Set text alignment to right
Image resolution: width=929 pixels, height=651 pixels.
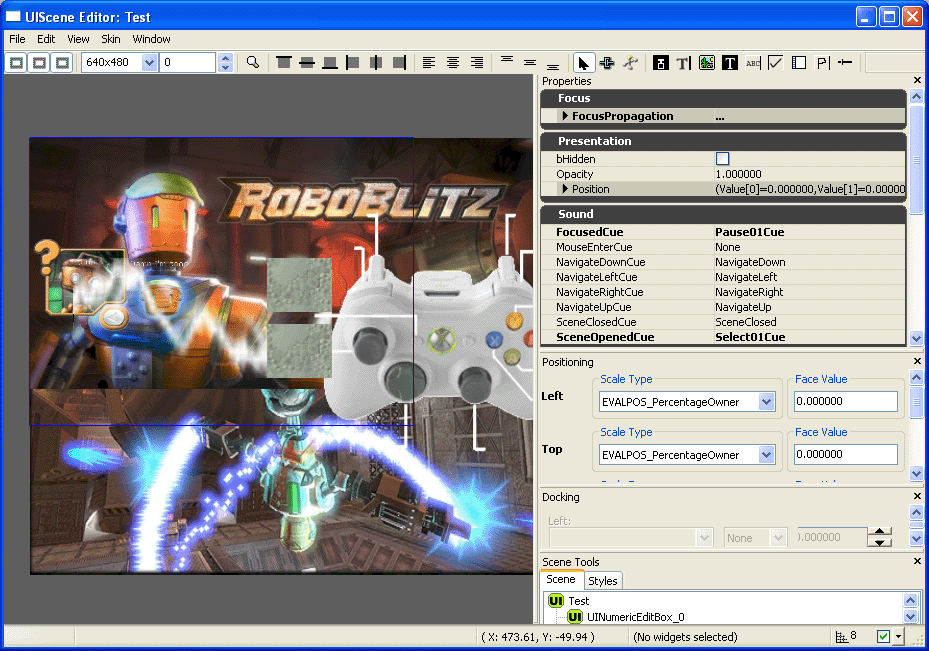click(476, 62)
